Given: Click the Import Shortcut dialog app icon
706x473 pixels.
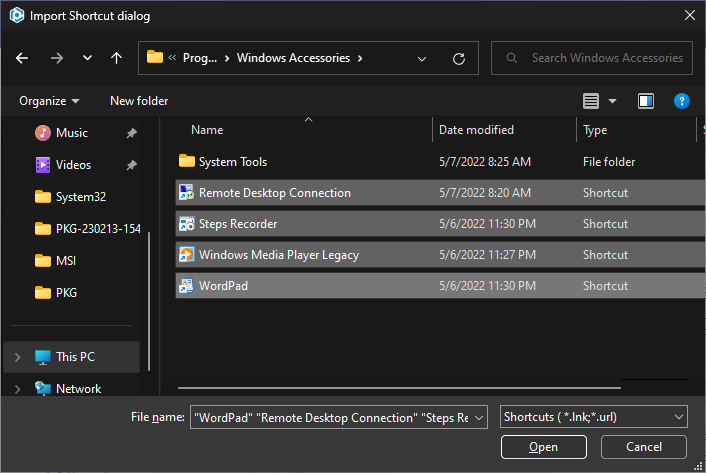Looking at the screenshot, I should pyautogui.click(x=17, y=15).
